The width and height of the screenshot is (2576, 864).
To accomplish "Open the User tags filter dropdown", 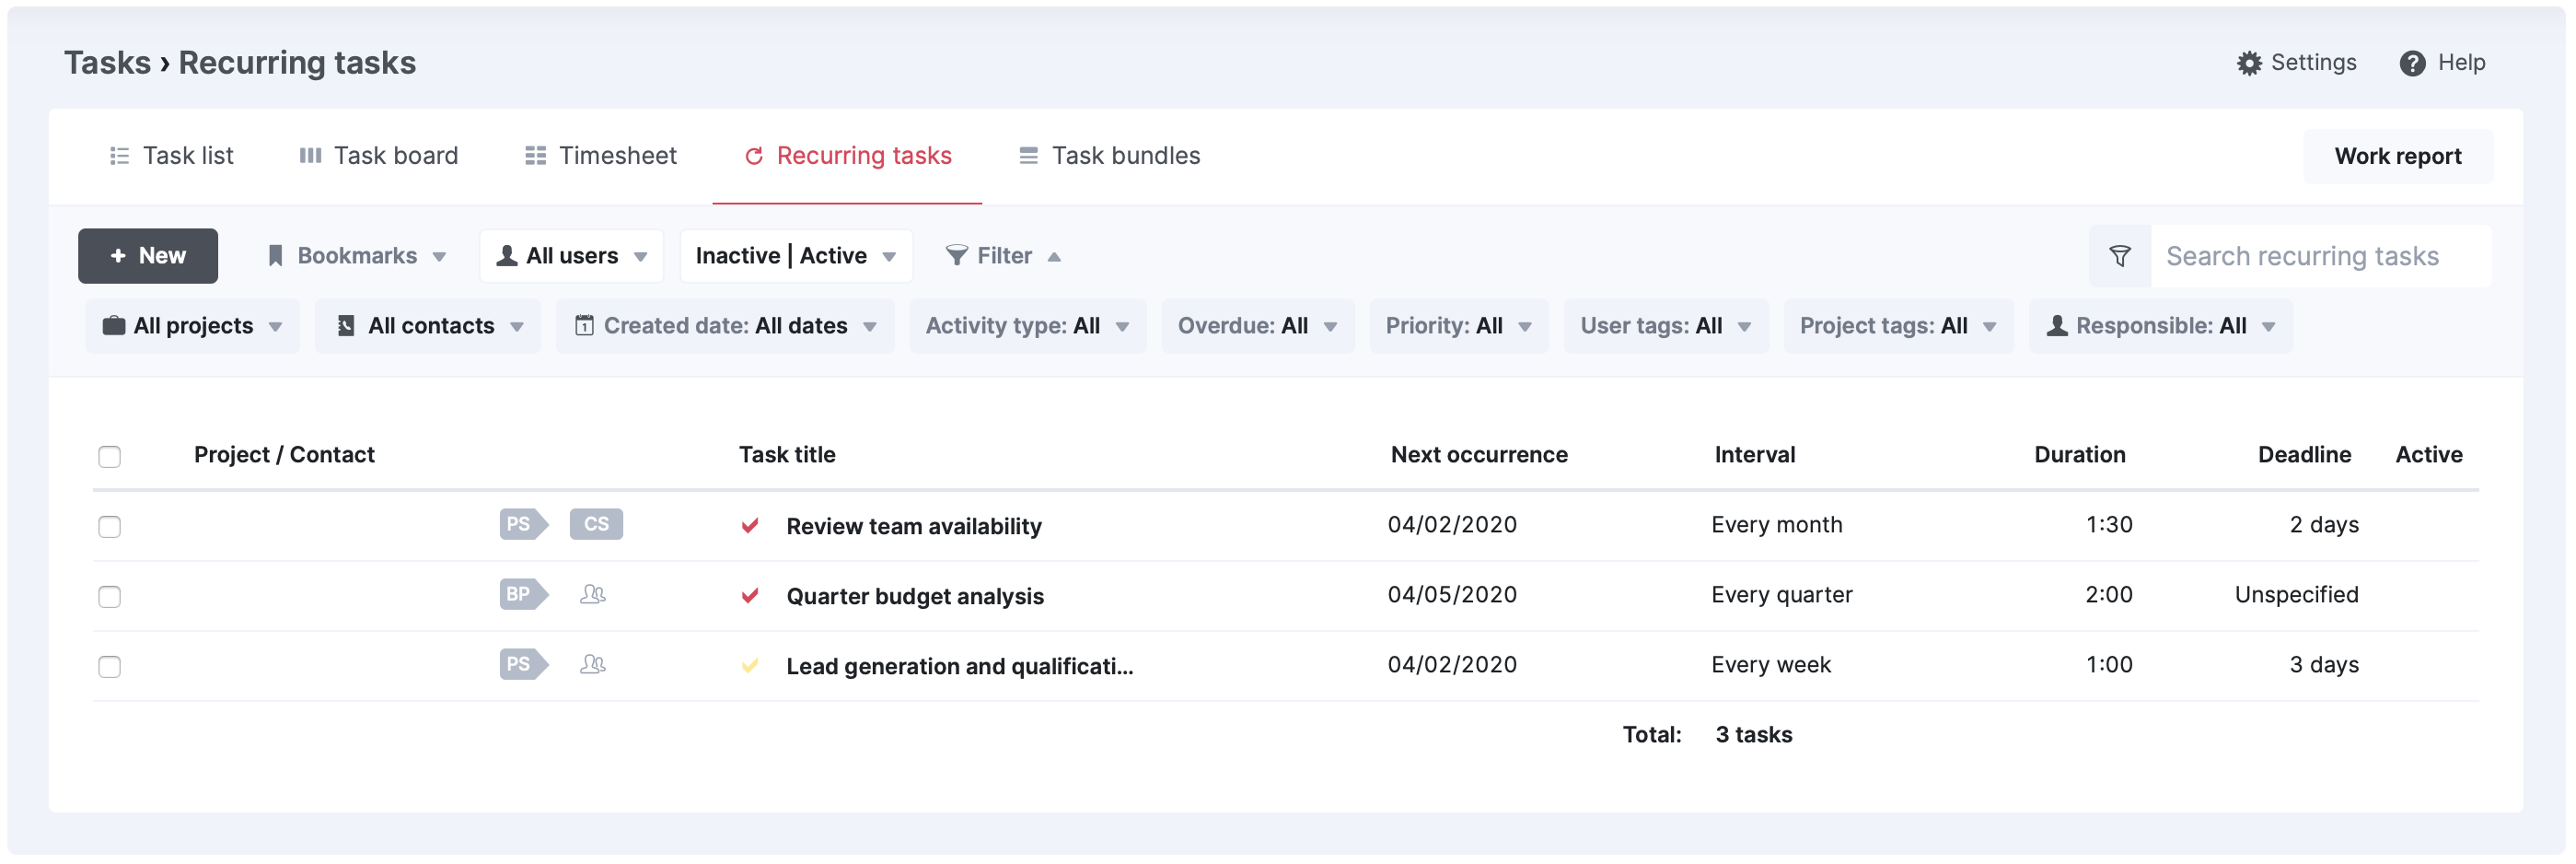I will pyautogui.click(x=1666, y=325).
